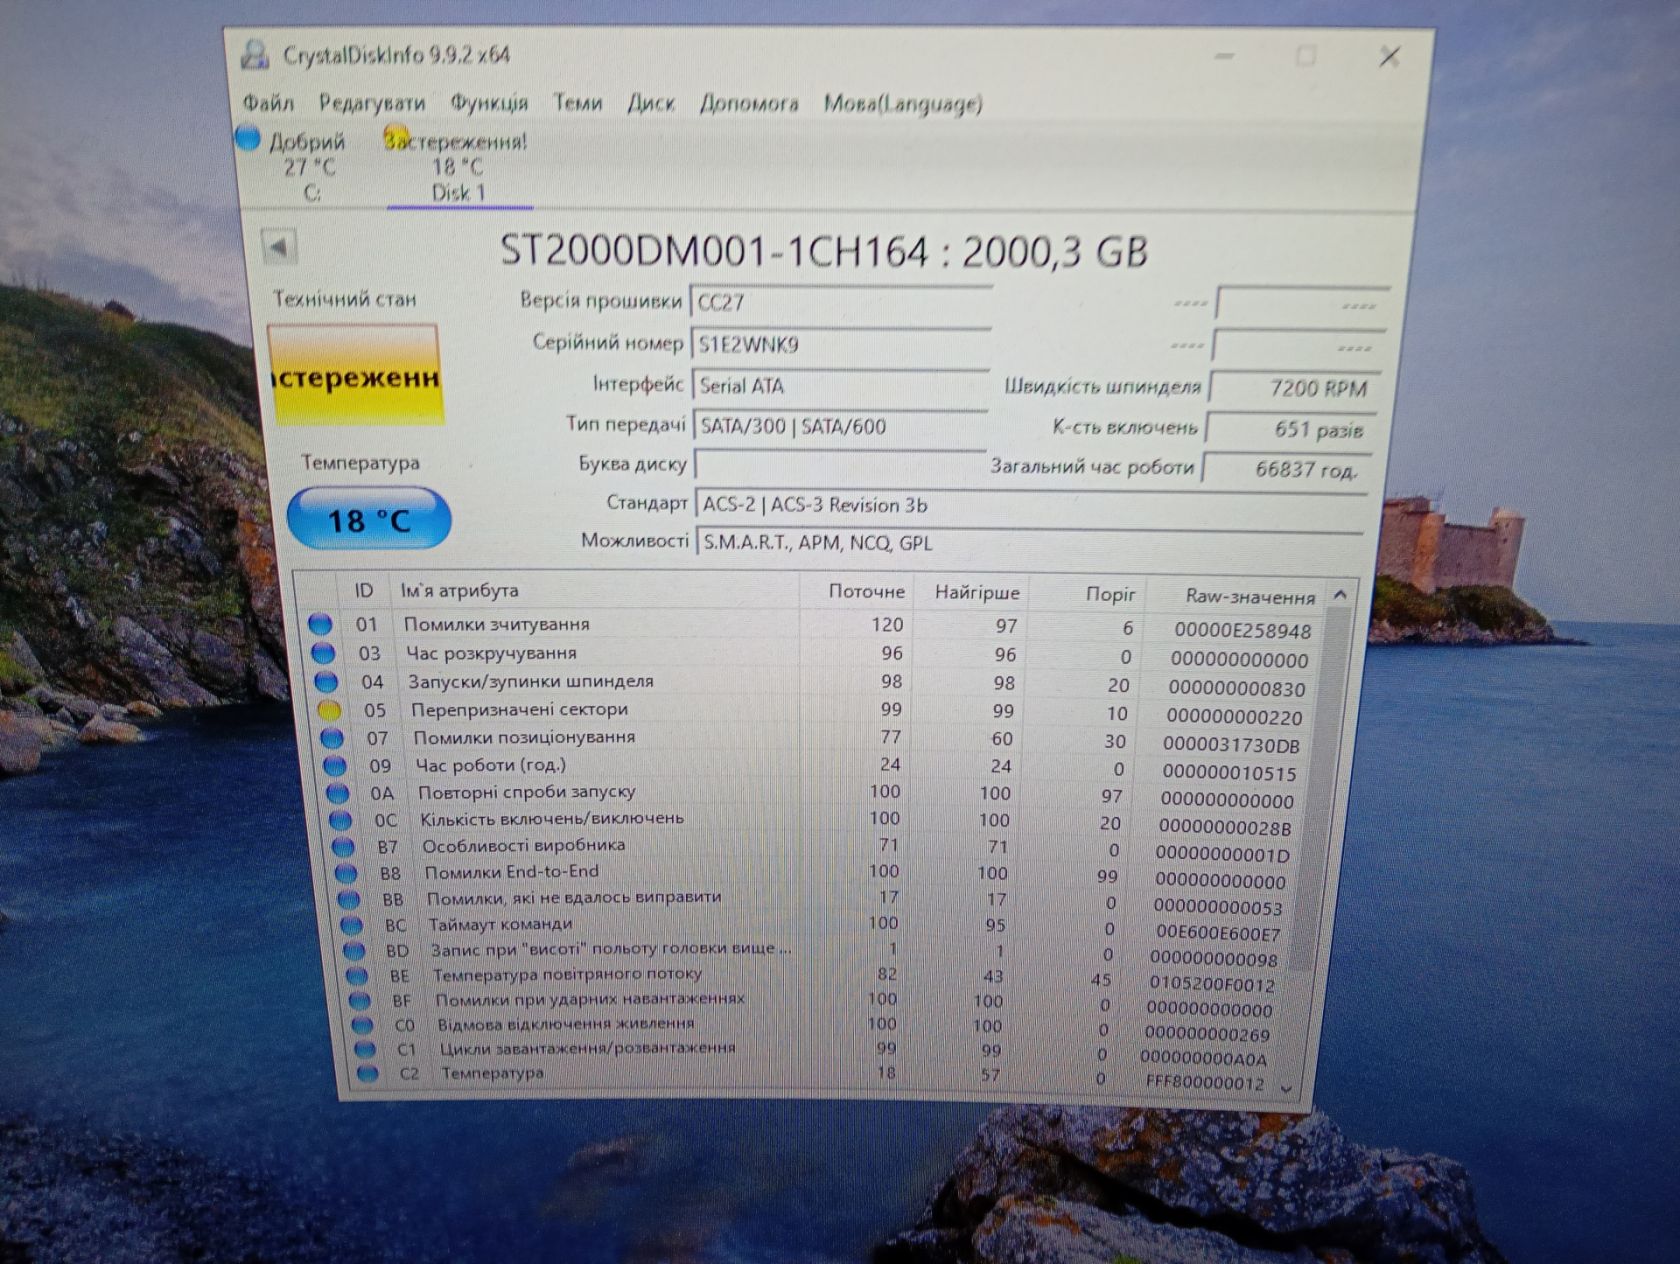This screenshot has height=1264, width=1680.
Task: Click the blue status icon for row B7
Action: (x=344, y=846)
